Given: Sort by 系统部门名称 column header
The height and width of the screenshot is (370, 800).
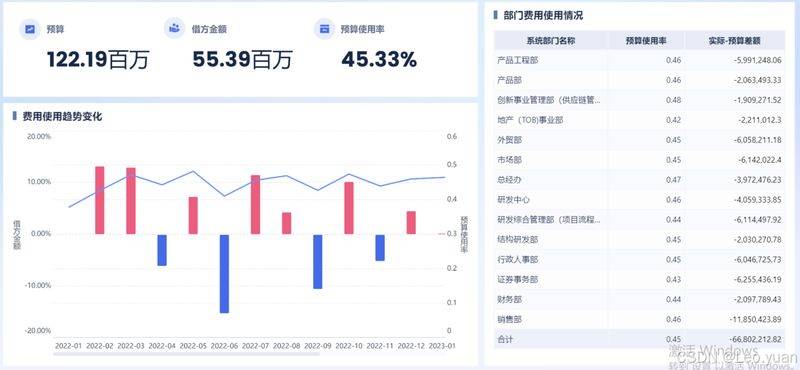Looking at the screenshot, I should pyautogui.click(x=551, y=41).
